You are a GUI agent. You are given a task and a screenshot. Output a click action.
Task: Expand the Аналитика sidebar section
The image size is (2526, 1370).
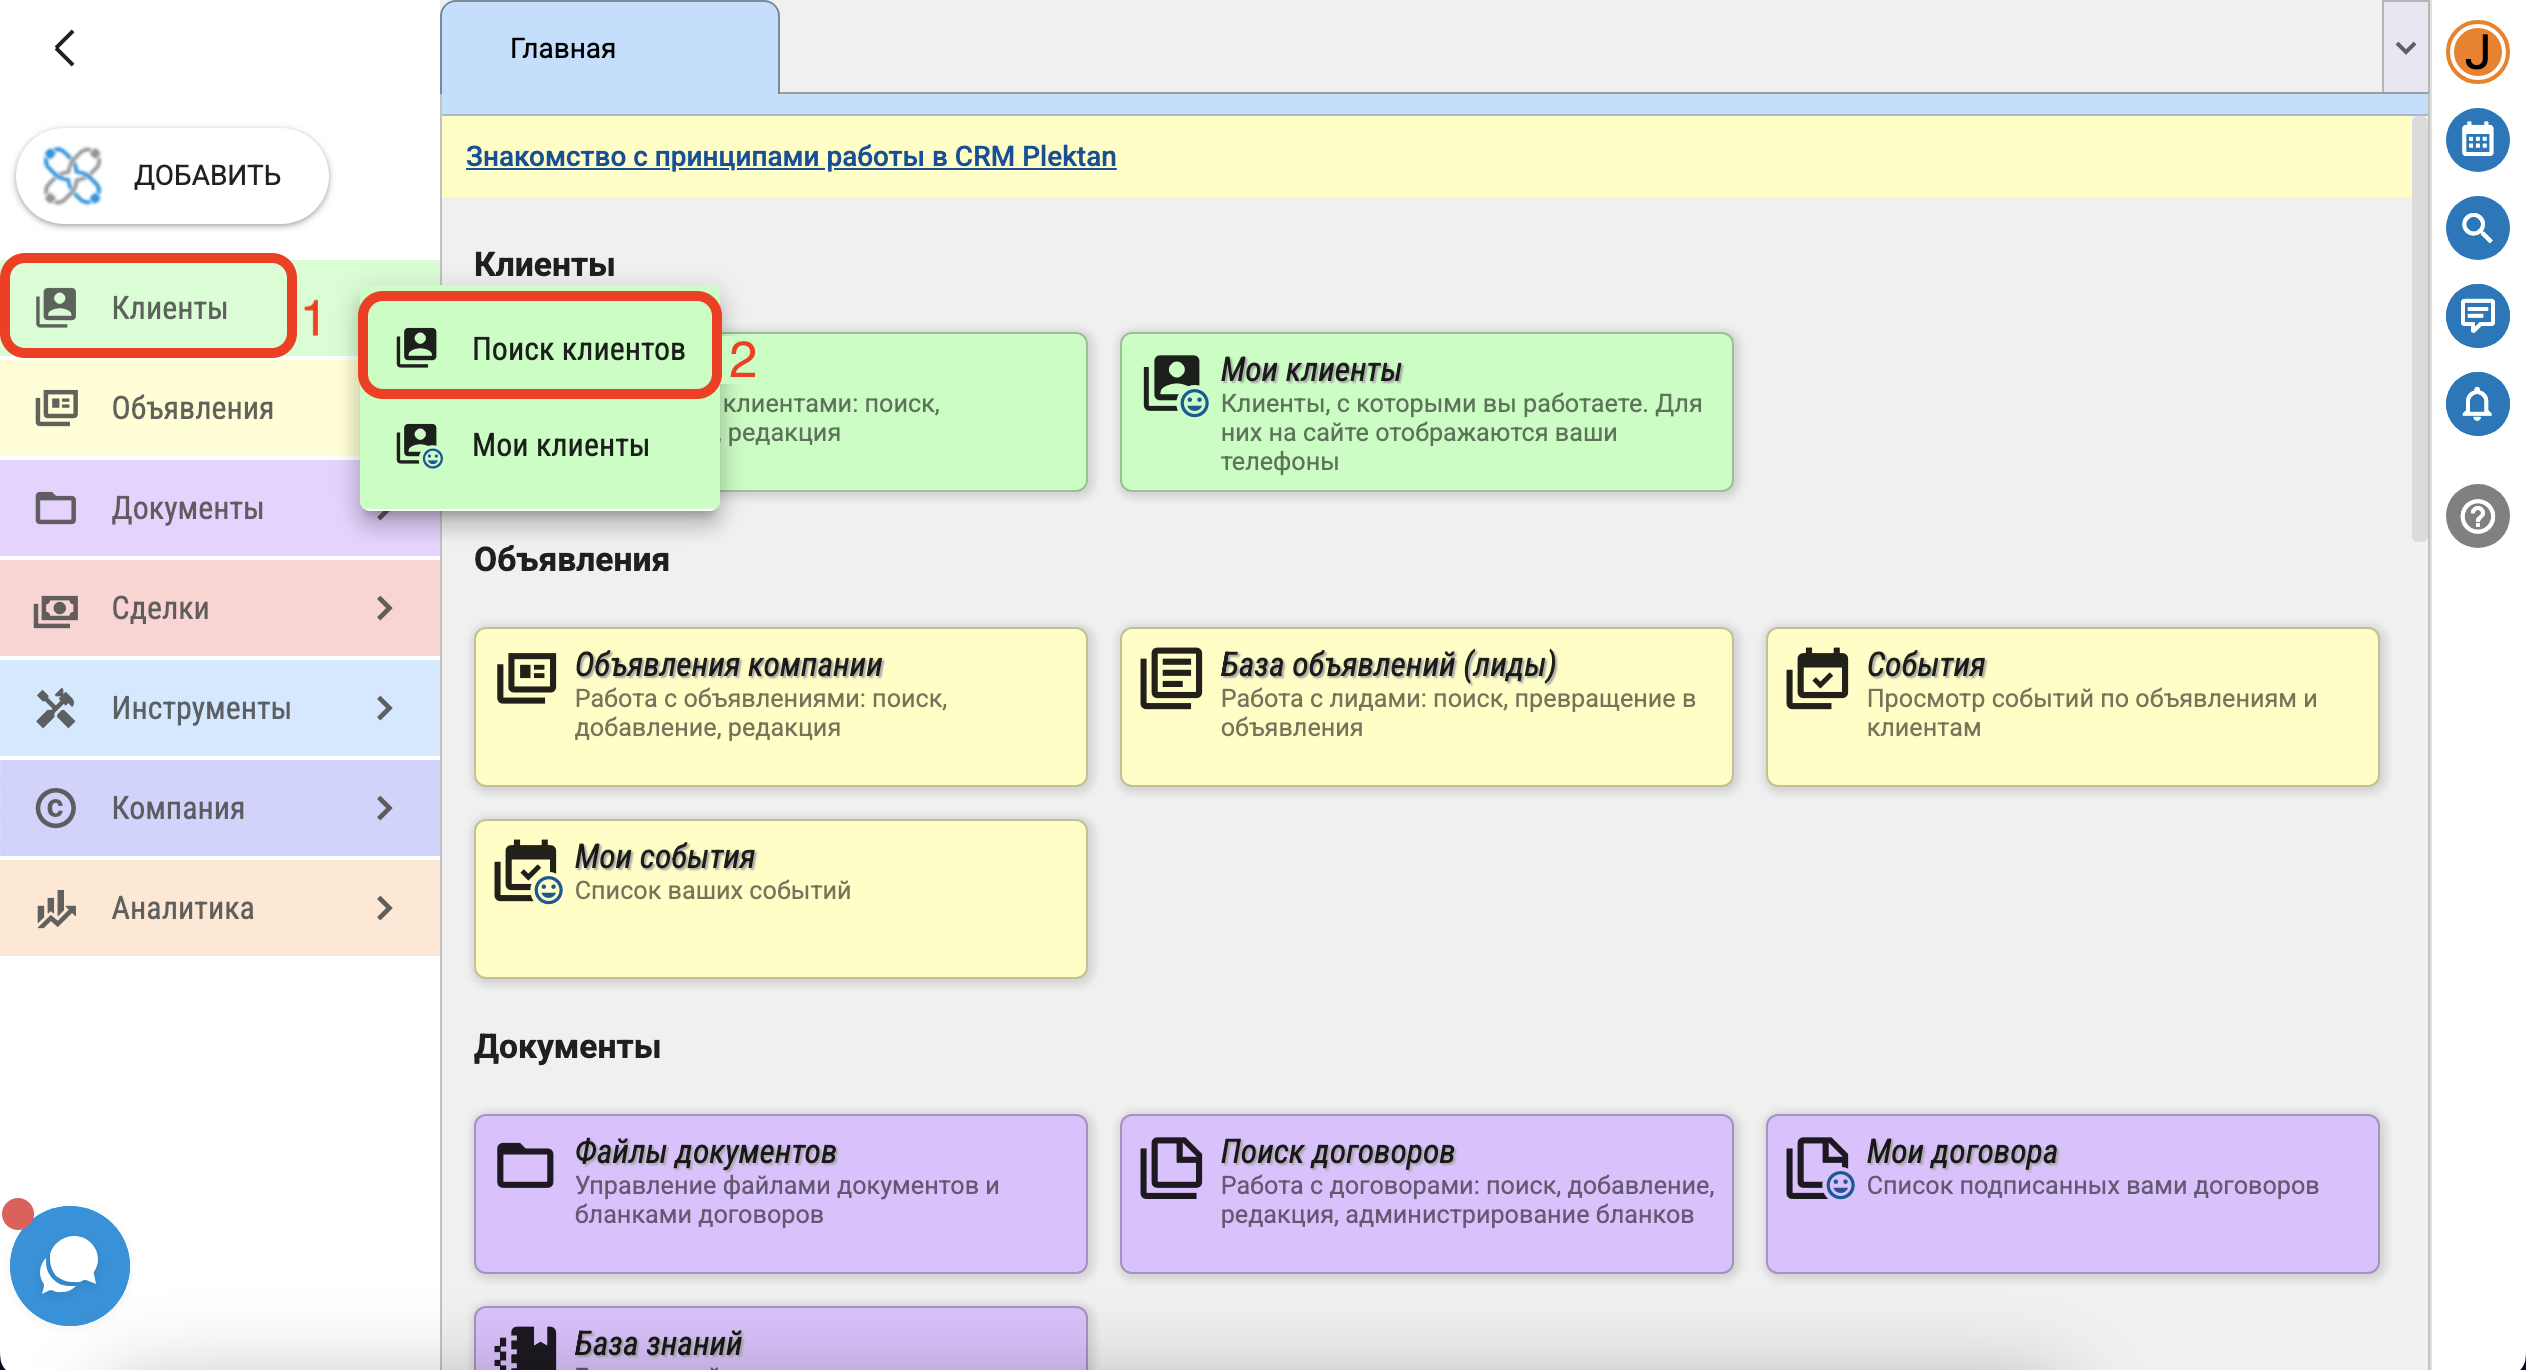[x=384, y=908]
